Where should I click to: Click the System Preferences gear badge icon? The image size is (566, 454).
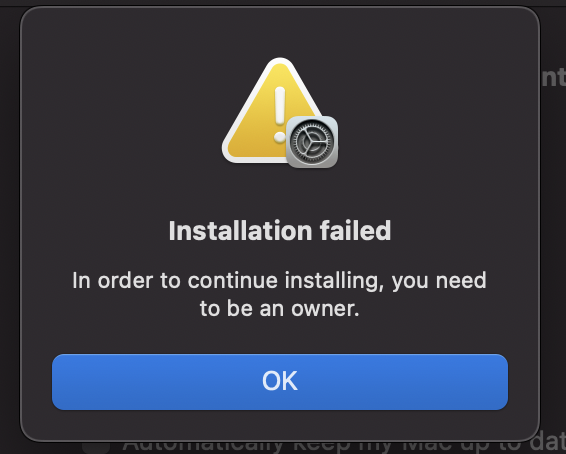(312, 142)
